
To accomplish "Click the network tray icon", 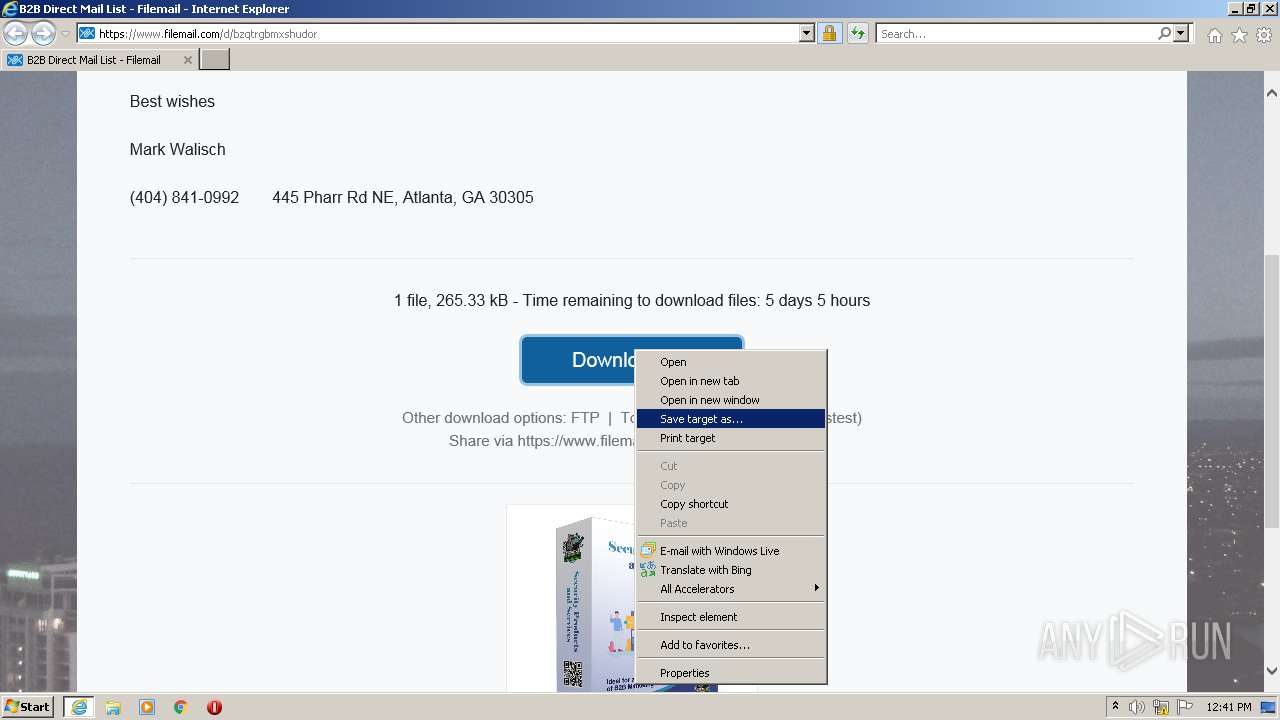I will point(1161,707).
